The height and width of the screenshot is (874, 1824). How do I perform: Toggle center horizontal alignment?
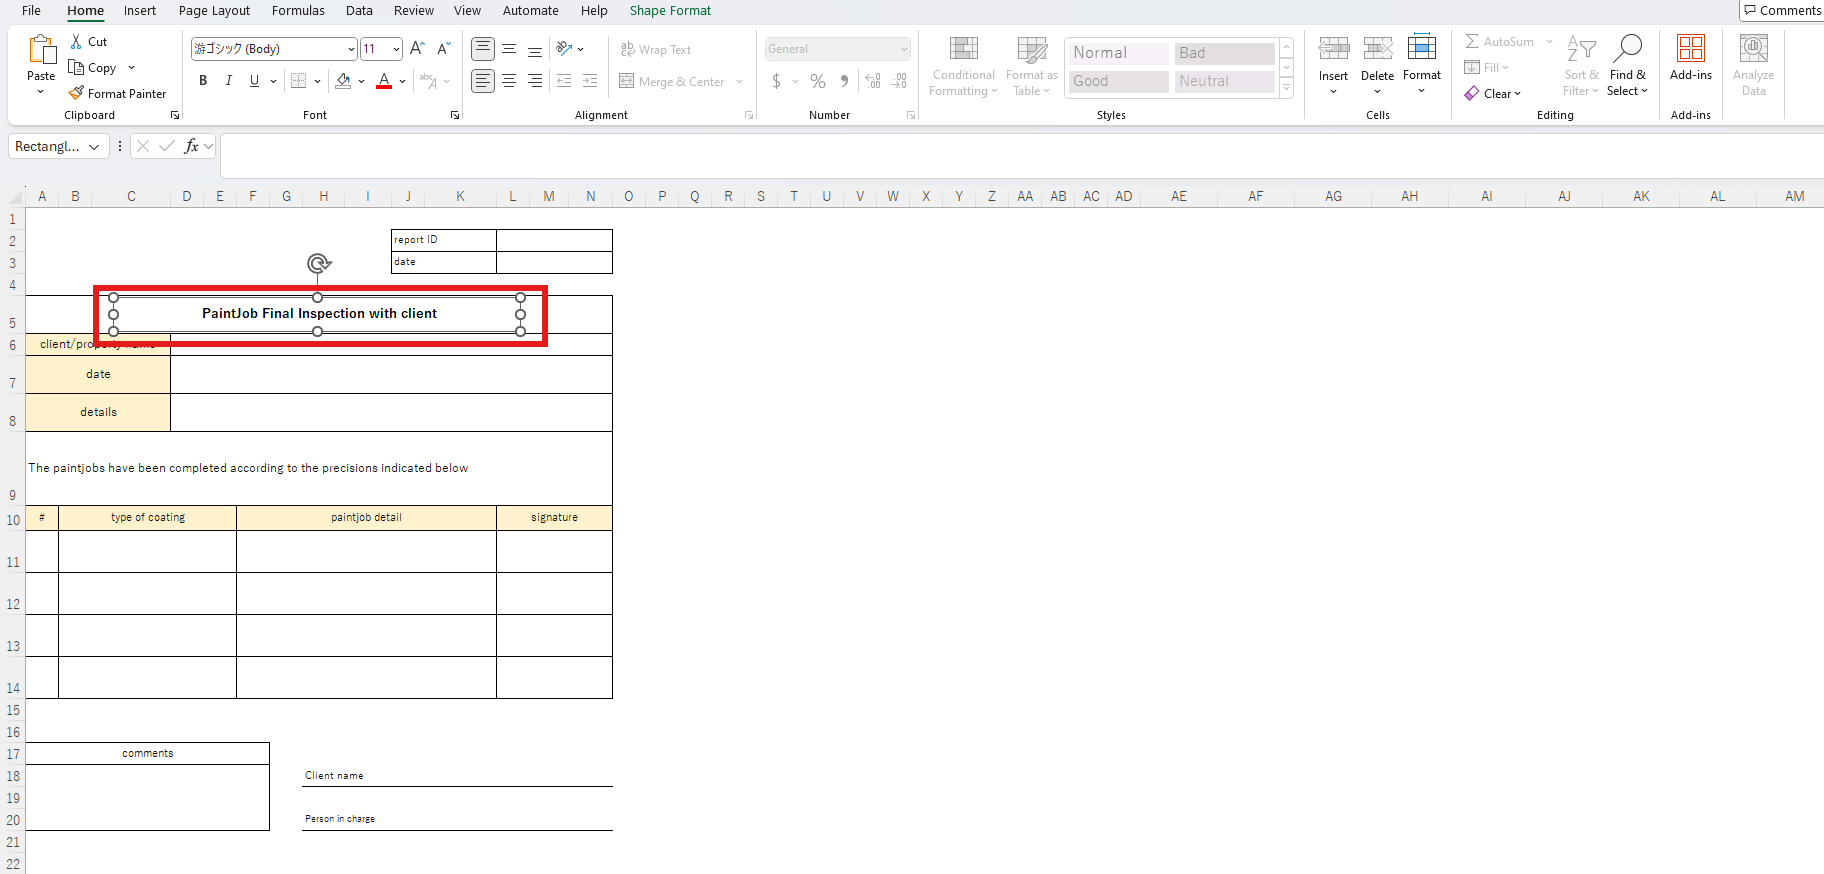(509, 81)
